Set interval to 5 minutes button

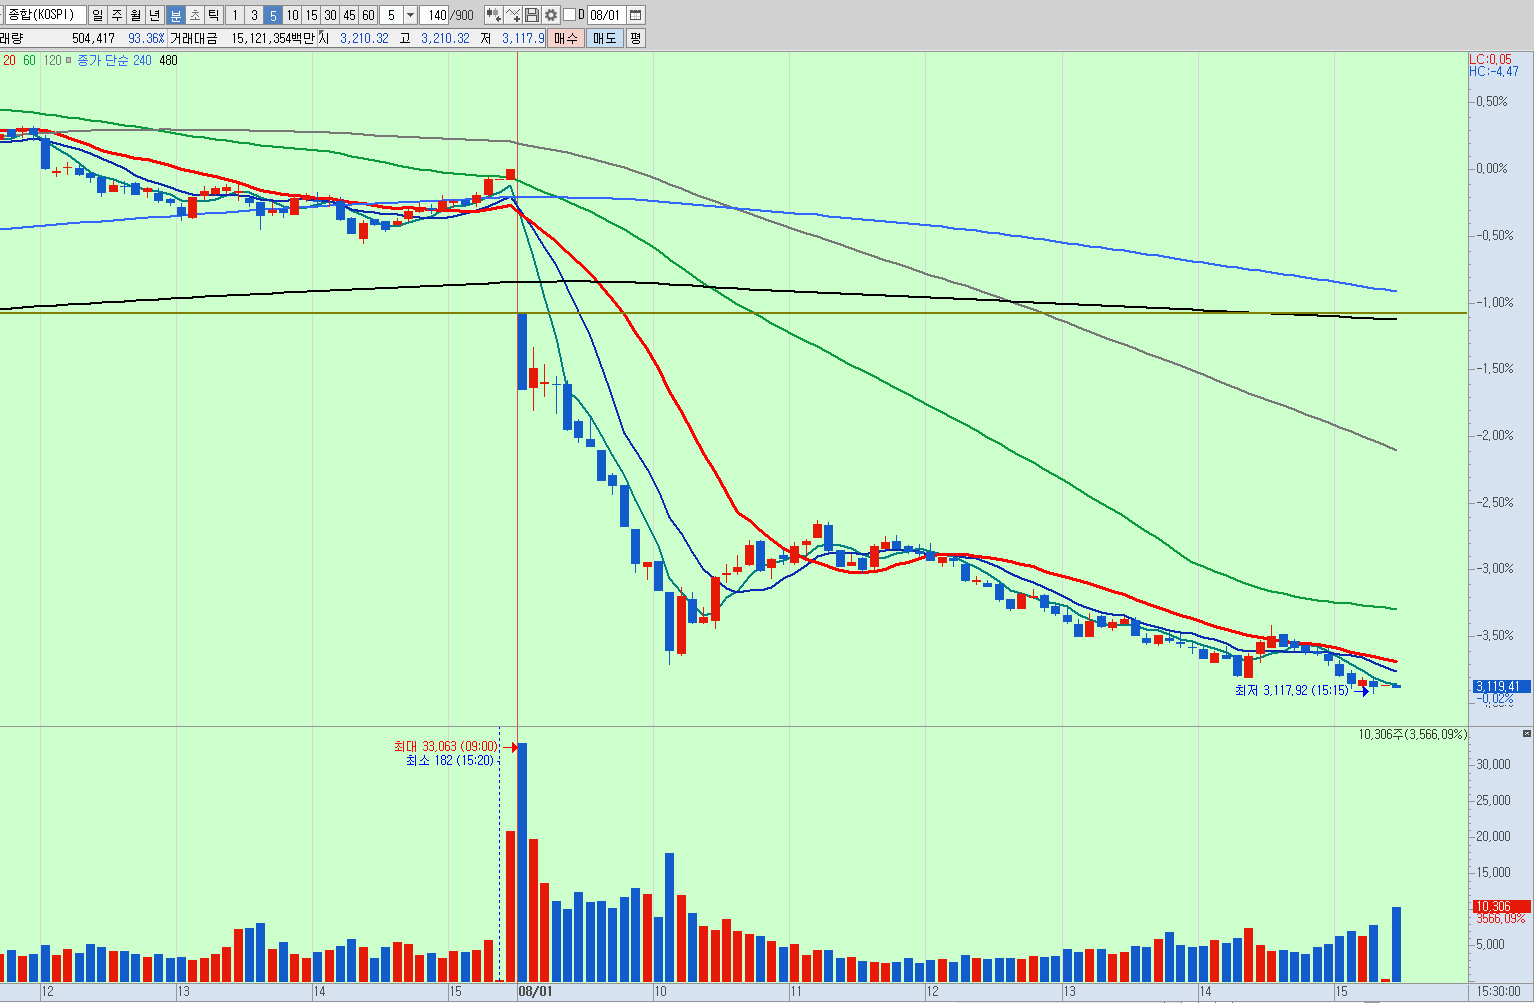(273, 15)
